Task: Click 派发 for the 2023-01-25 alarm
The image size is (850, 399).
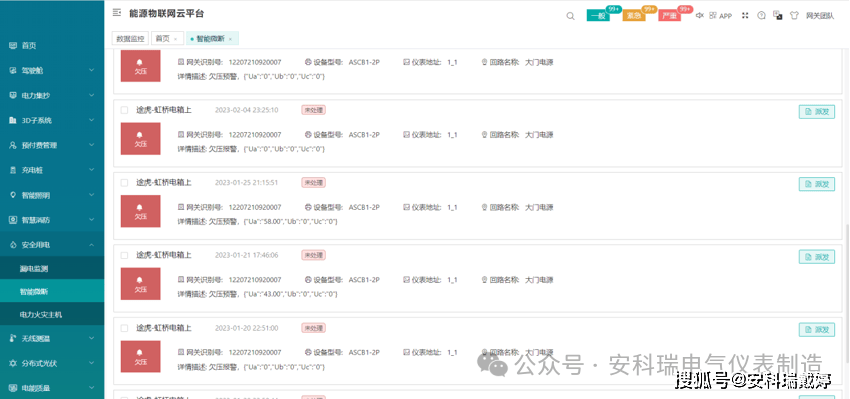Action: (817, 184)
